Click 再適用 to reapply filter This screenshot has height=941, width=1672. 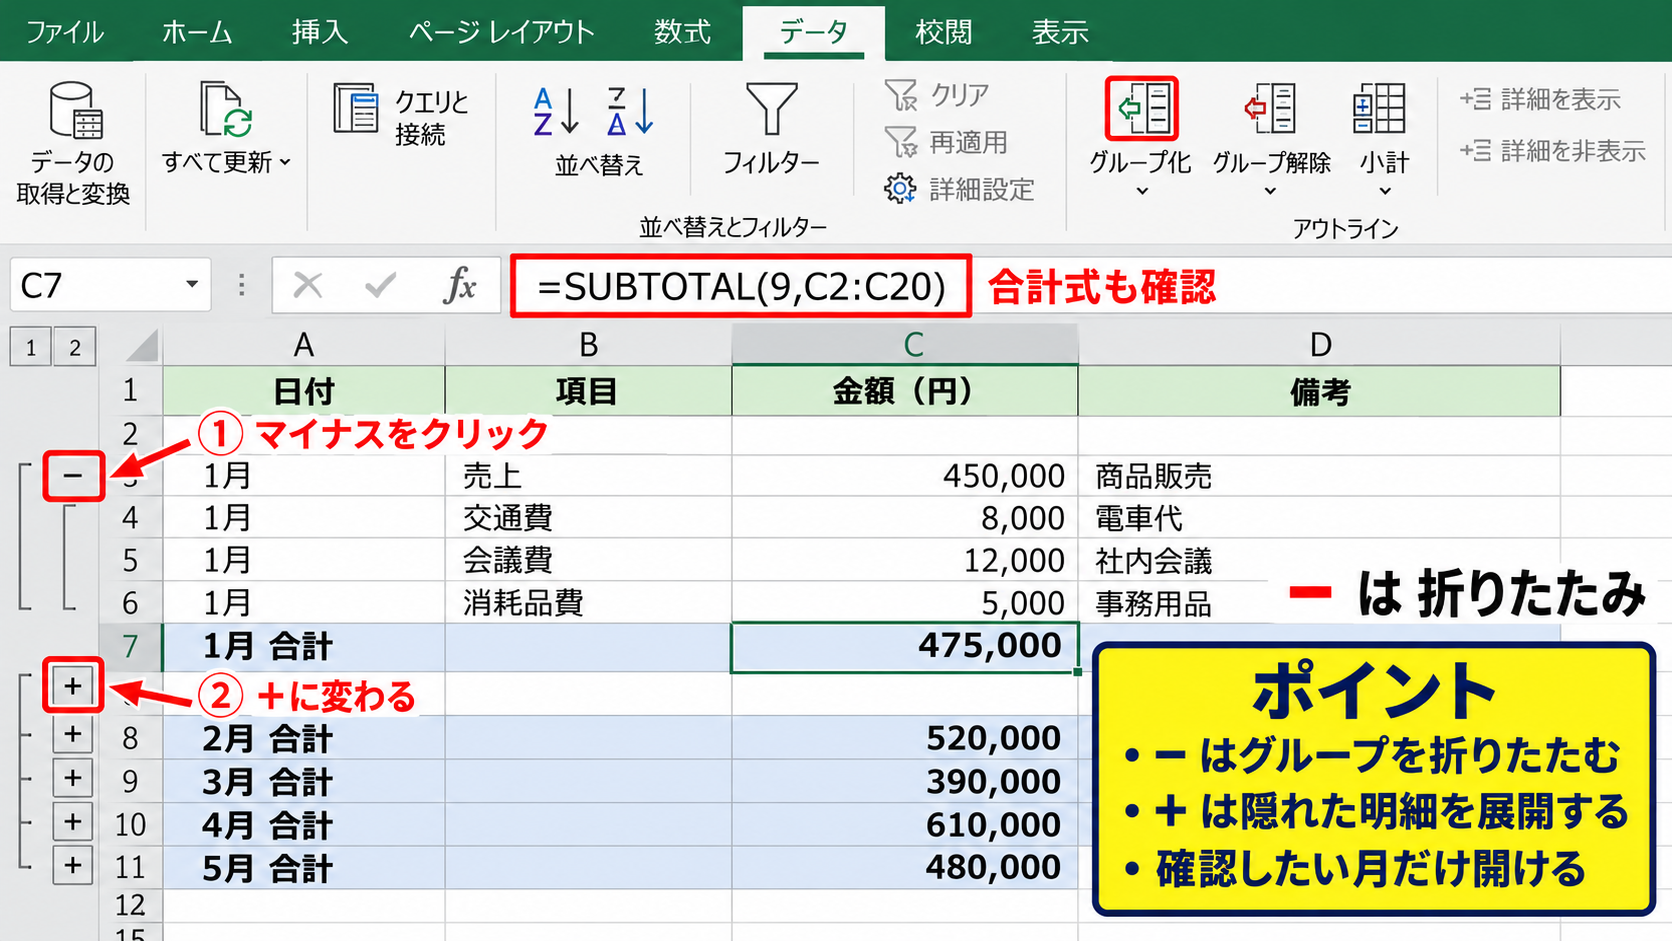[946, 142]
